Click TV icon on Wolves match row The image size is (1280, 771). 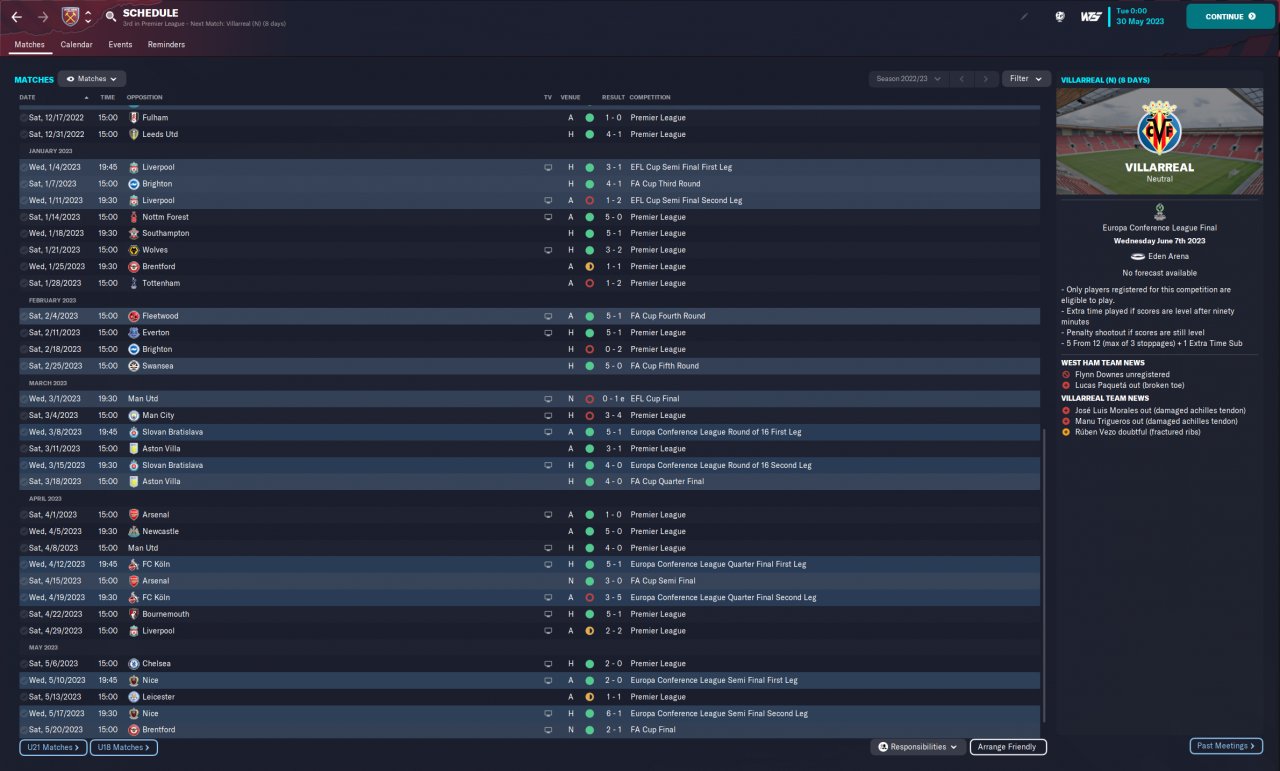point(548,250)
